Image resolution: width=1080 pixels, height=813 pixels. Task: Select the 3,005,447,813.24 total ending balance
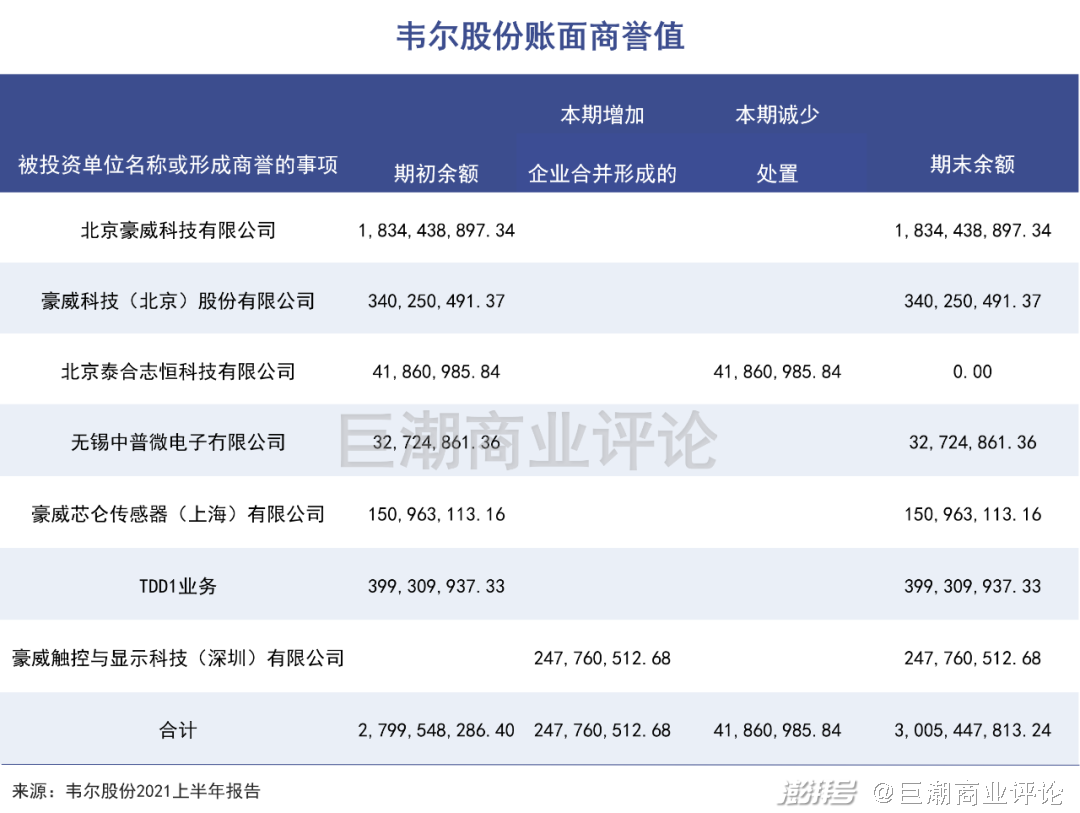(973, 730)
